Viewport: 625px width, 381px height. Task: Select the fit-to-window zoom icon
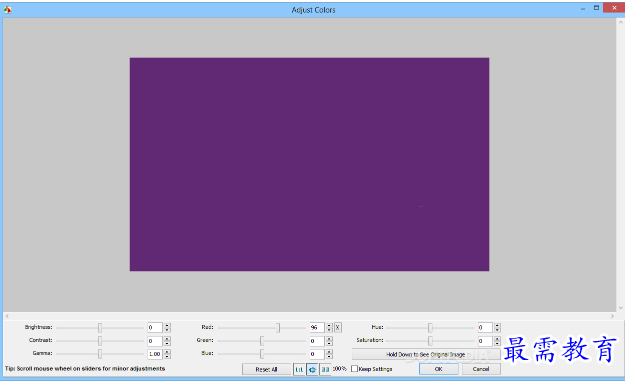(x=312, y=369)
